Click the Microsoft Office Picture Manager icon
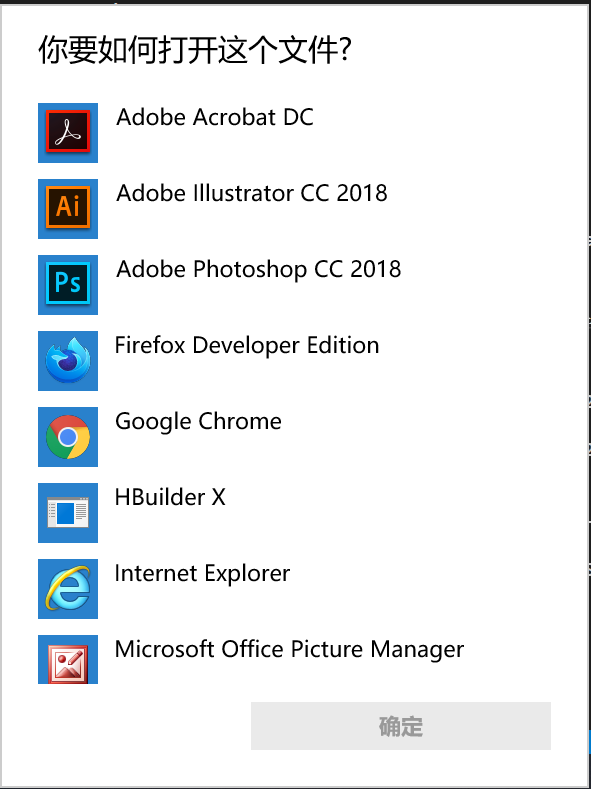The image size is (591, 789). (68, 659)
